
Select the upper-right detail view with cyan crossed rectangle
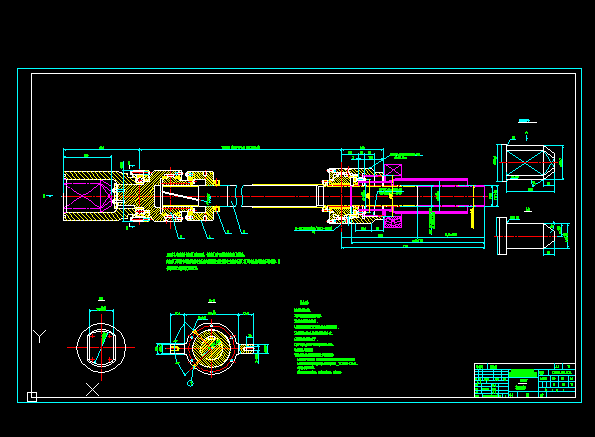(x=530, y=163)
